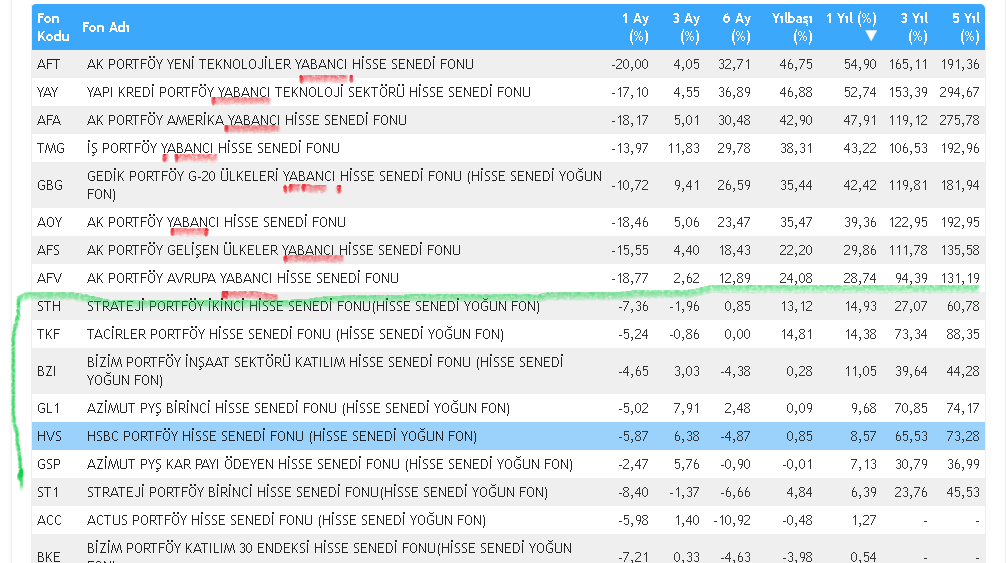Select fund code TMG

click(51, 149)
